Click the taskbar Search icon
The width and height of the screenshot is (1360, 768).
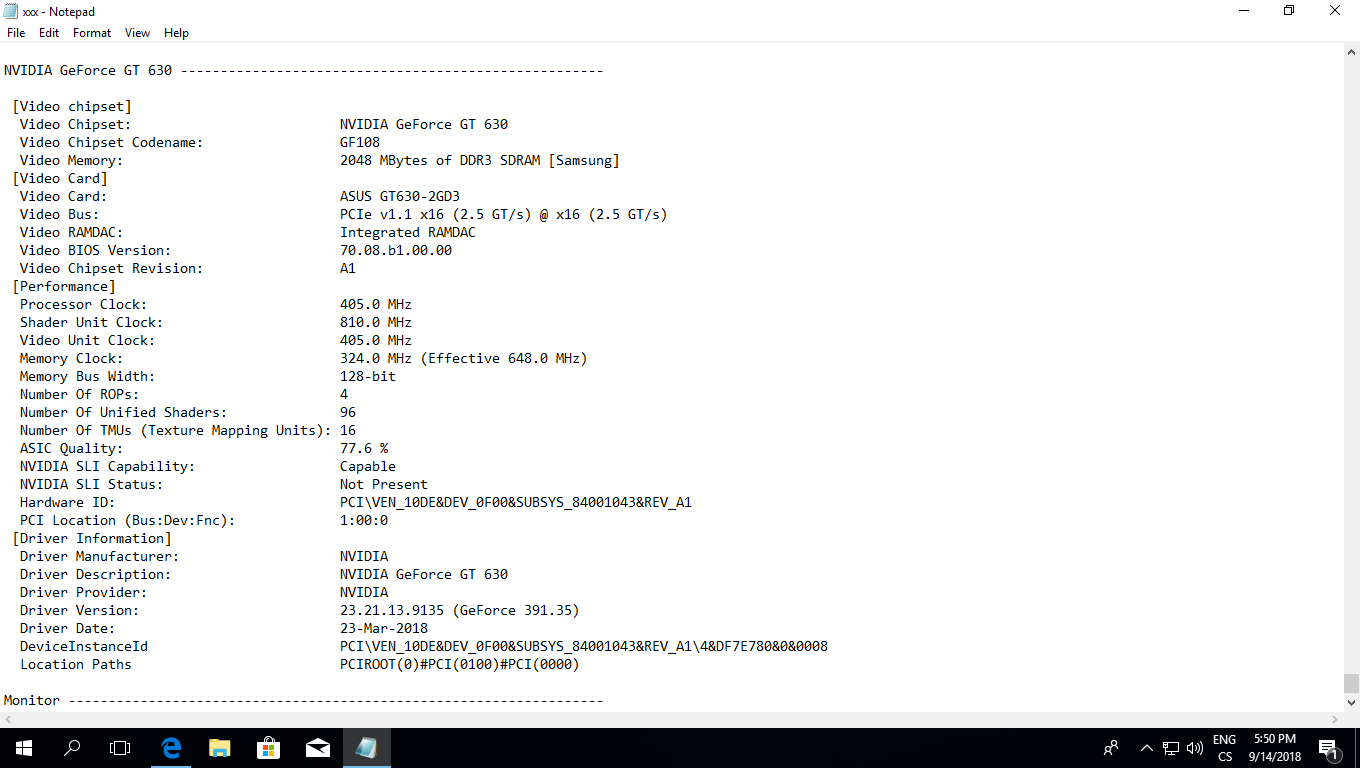(x=72, y=748)
